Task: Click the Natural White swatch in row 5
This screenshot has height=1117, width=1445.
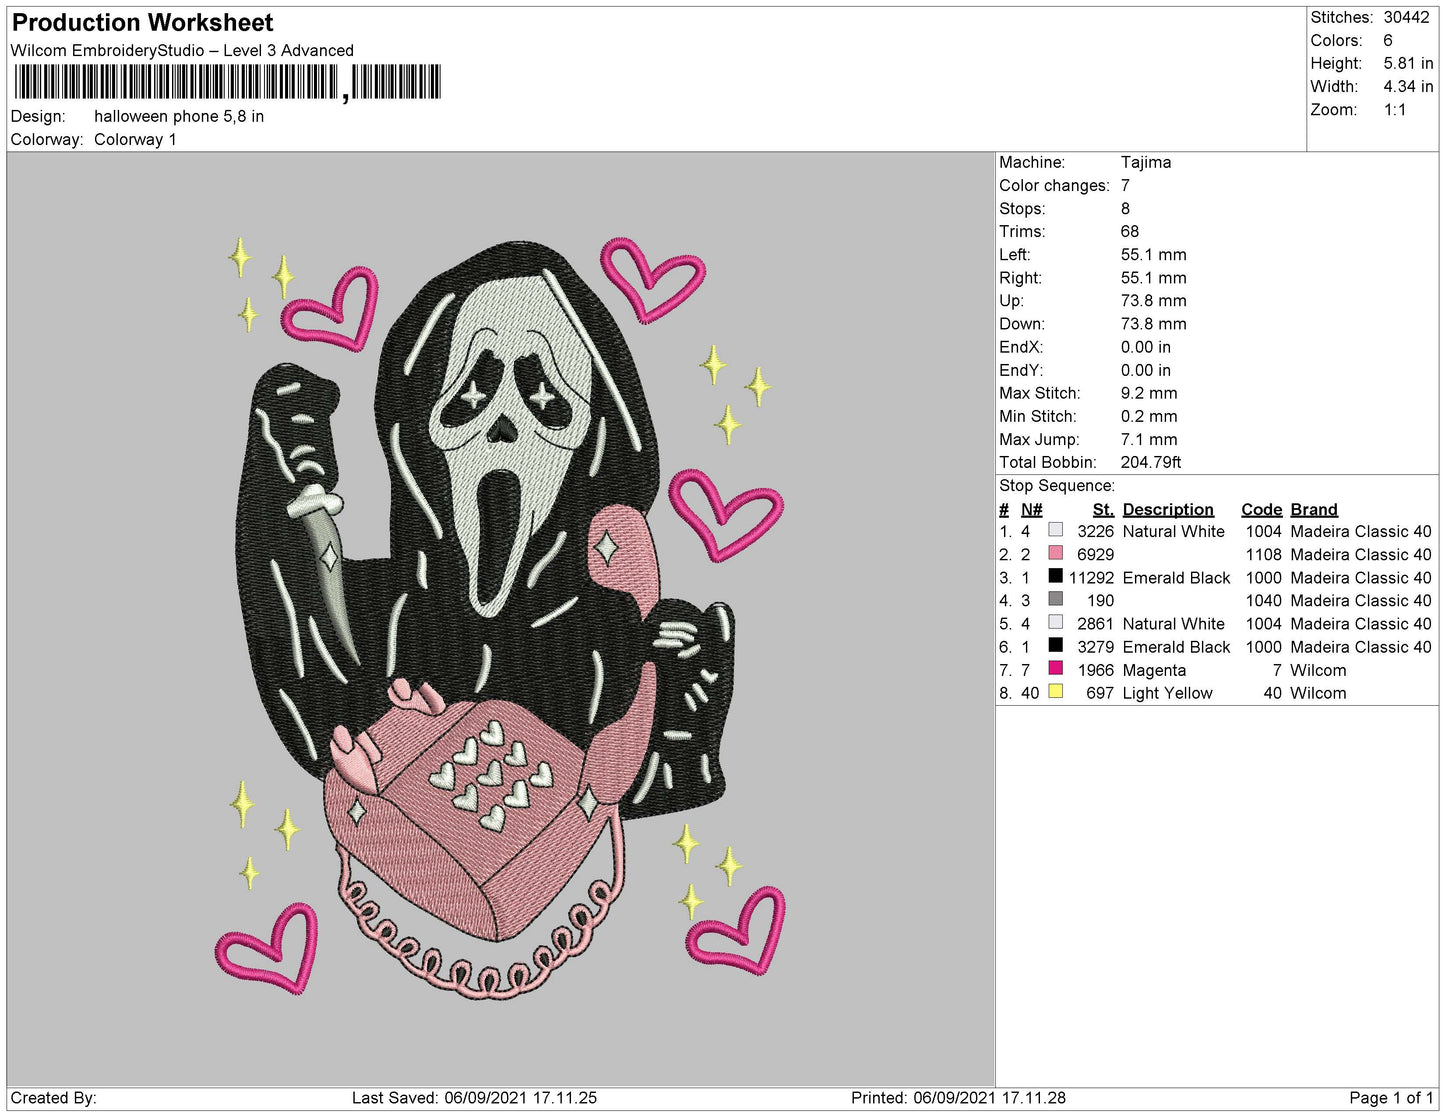Action: (x=1055, y=622)
